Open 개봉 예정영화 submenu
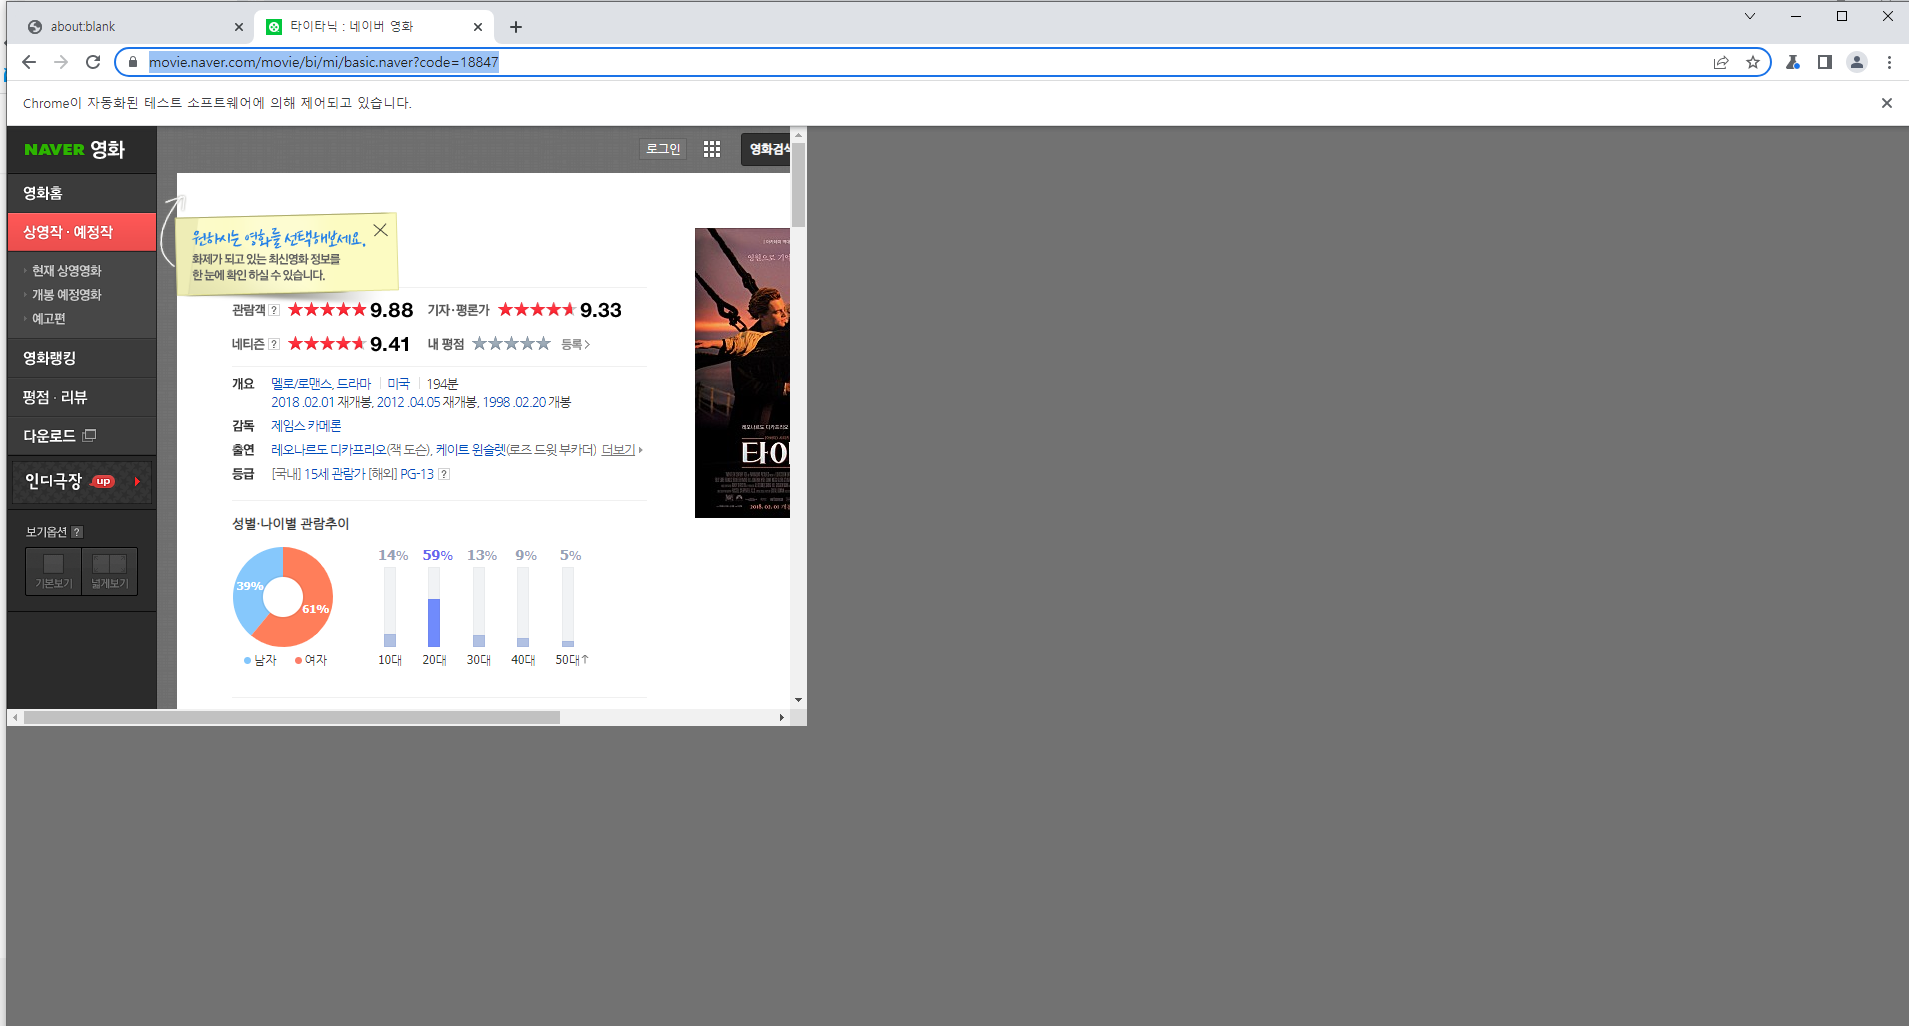Viewport: 1909px width, 1026px height. (66, 295)
